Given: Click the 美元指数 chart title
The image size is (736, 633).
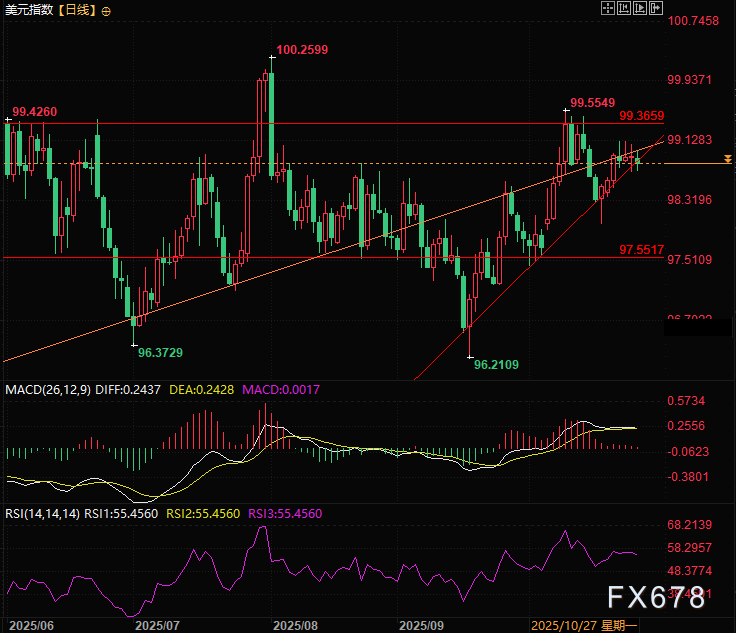Looking at the screenshot, I should click(28, 10).
